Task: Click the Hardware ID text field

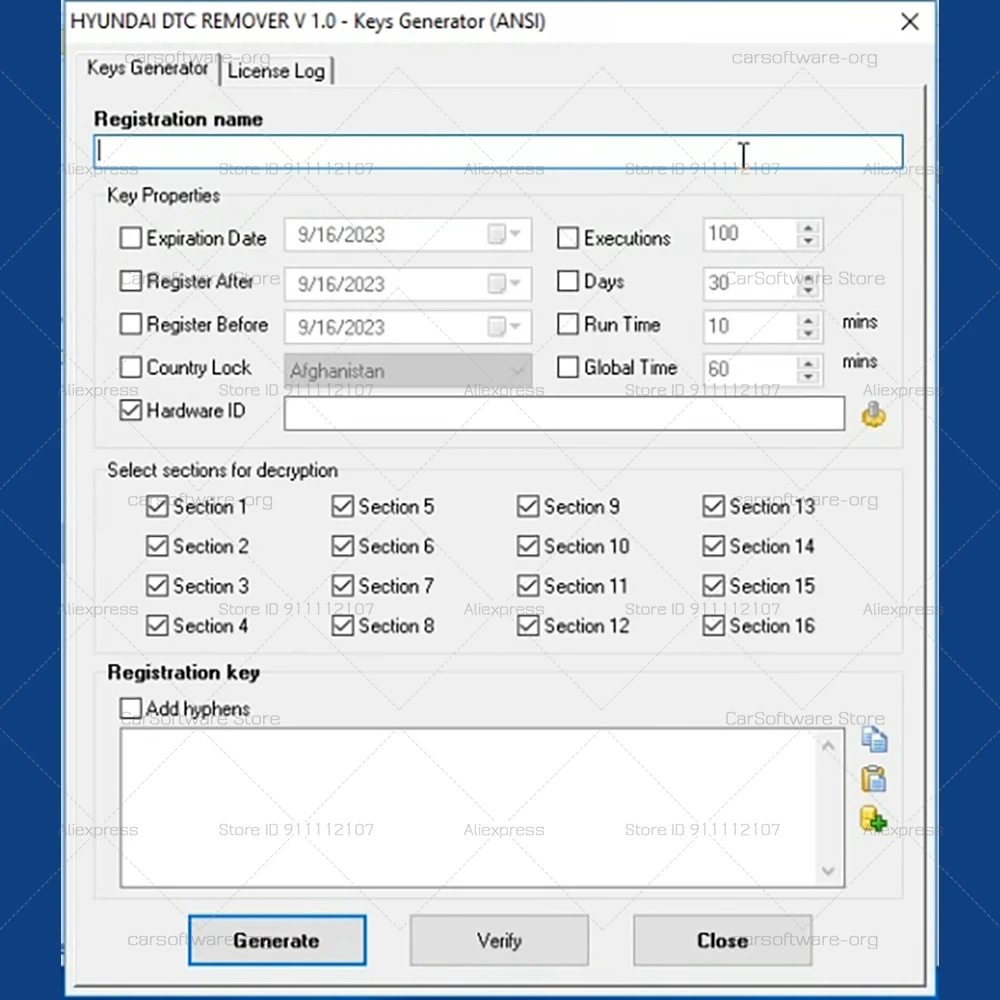Action: [564, 413]
